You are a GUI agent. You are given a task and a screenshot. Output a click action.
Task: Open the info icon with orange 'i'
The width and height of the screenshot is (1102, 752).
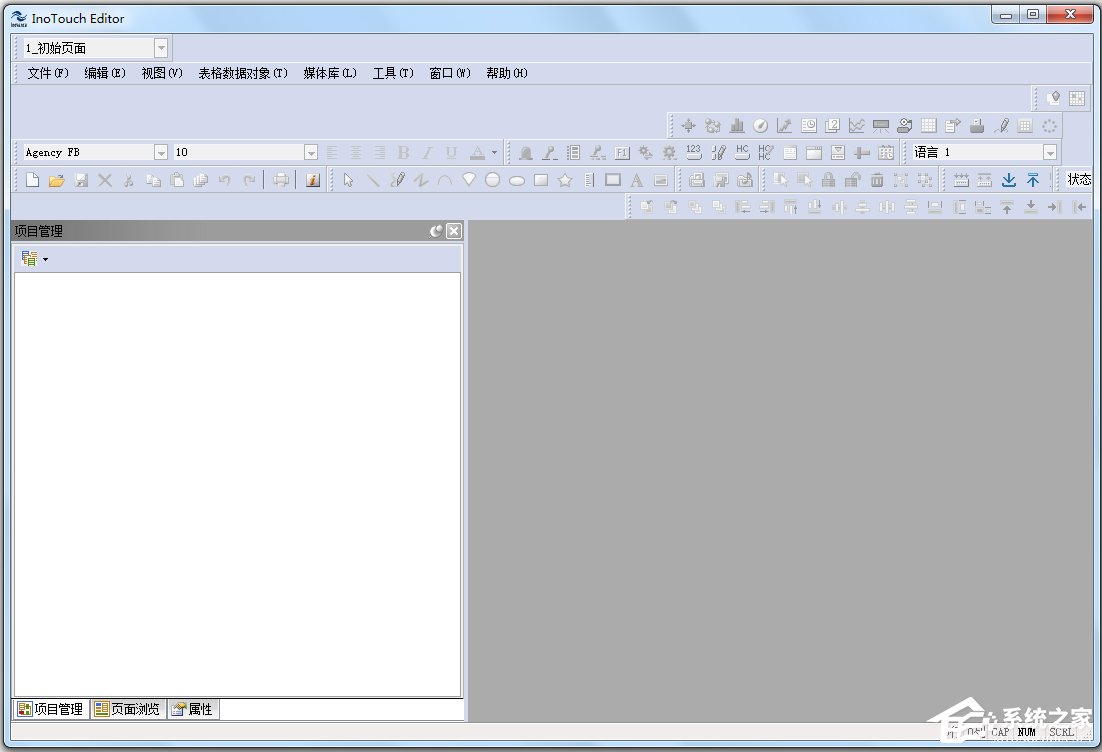(x=313, y=180)
